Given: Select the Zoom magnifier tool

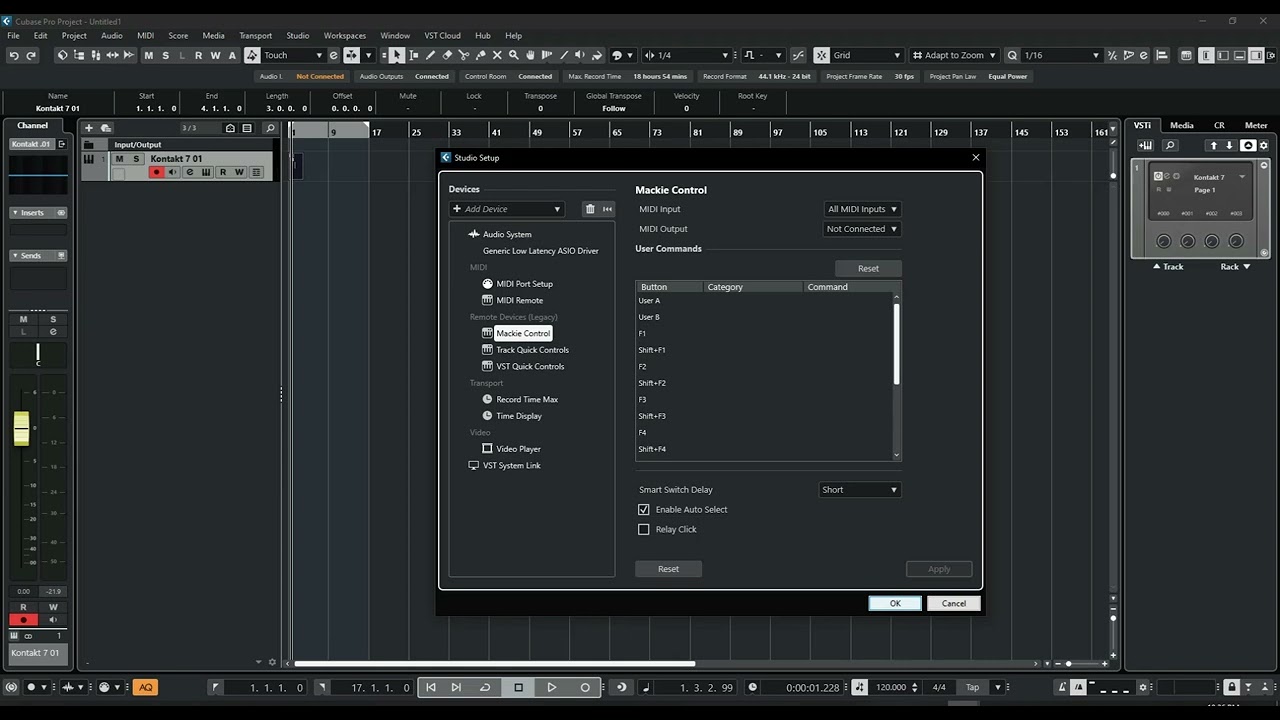Looking at the screenshot, I should point(514,55).
